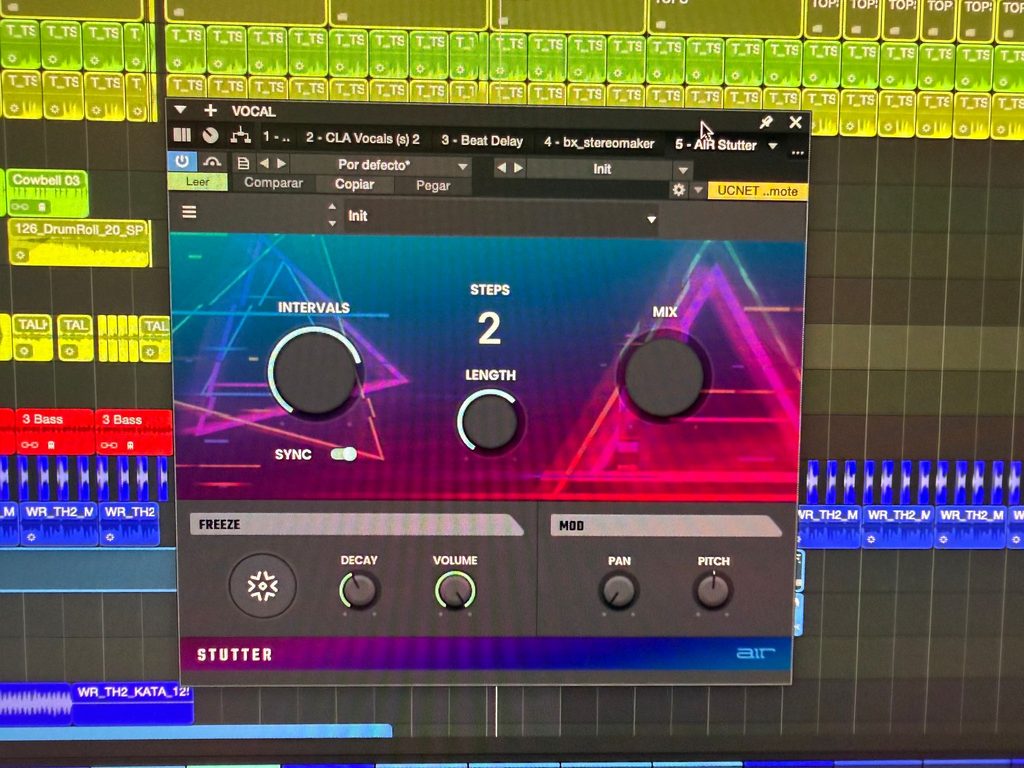Expand the window menu triangle beside VOCAL
The image size is (1024, 768).
181,110
